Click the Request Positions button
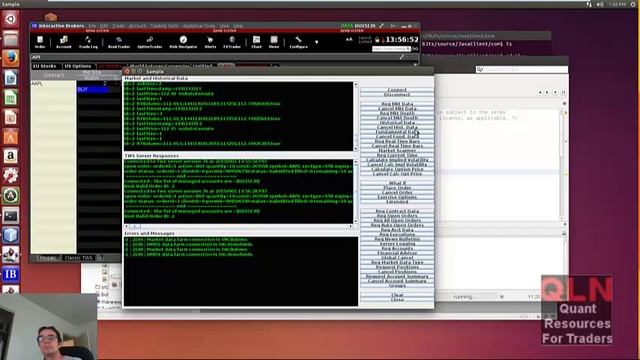The width and height of the screenshot is (640, 360). click(x=397, y=267)
